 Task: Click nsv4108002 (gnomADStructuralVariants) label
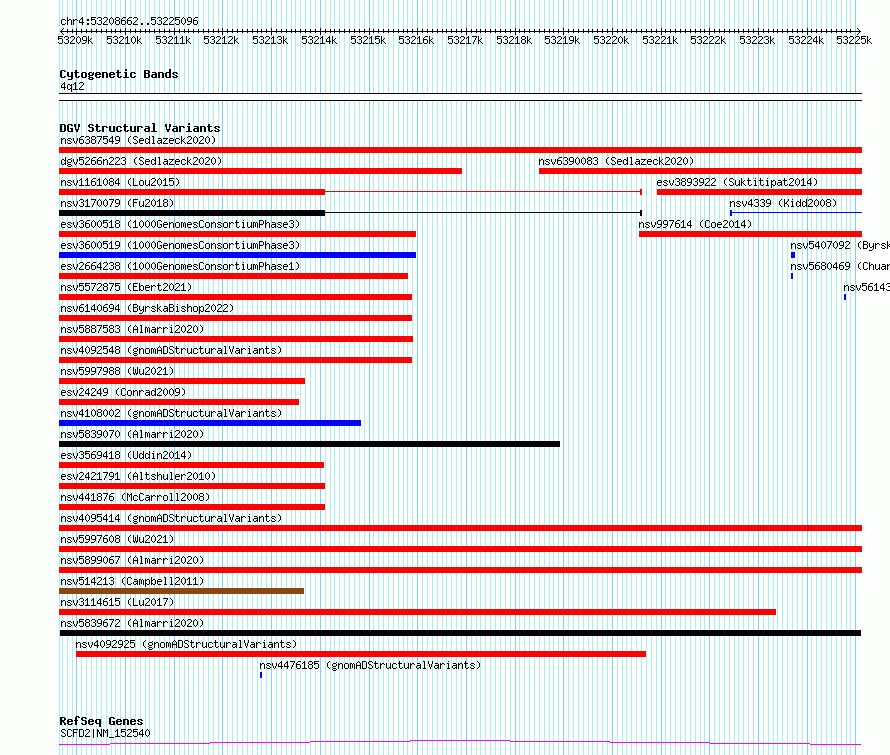coord(171,413)
